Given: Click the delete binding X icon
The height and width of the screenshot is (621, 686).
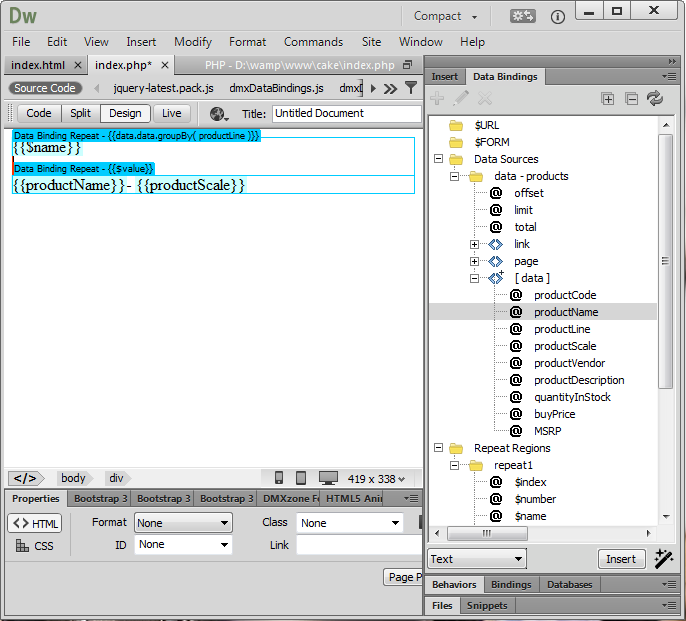Looking at the screenshot, I should point(485,98).
